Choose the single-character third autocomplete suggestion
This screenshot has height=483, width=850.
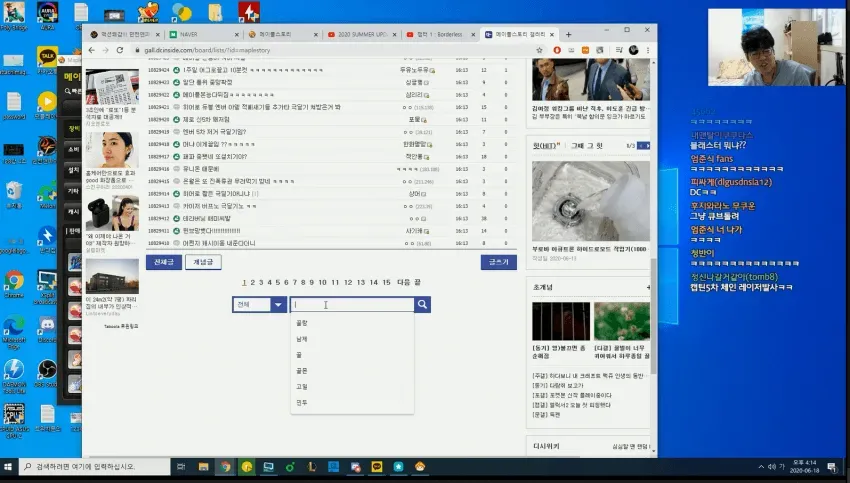coord(352,355)
